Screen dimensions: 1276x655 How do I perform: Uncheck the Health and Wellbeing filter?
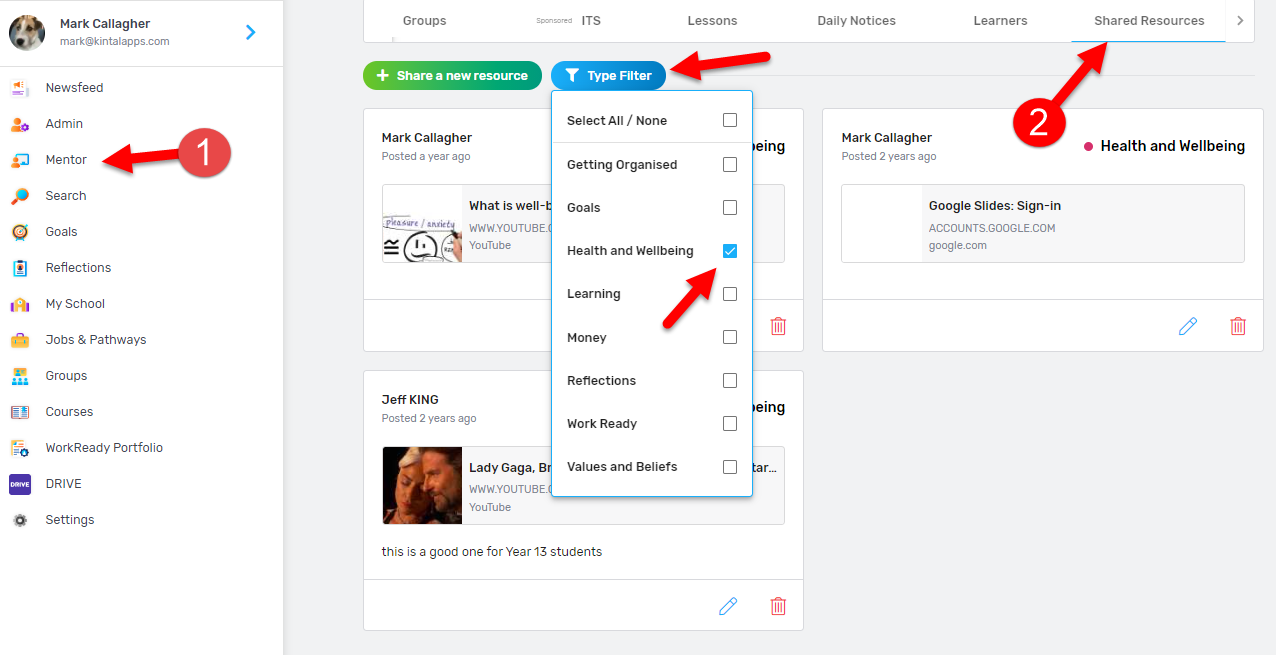tap(730, 251)
